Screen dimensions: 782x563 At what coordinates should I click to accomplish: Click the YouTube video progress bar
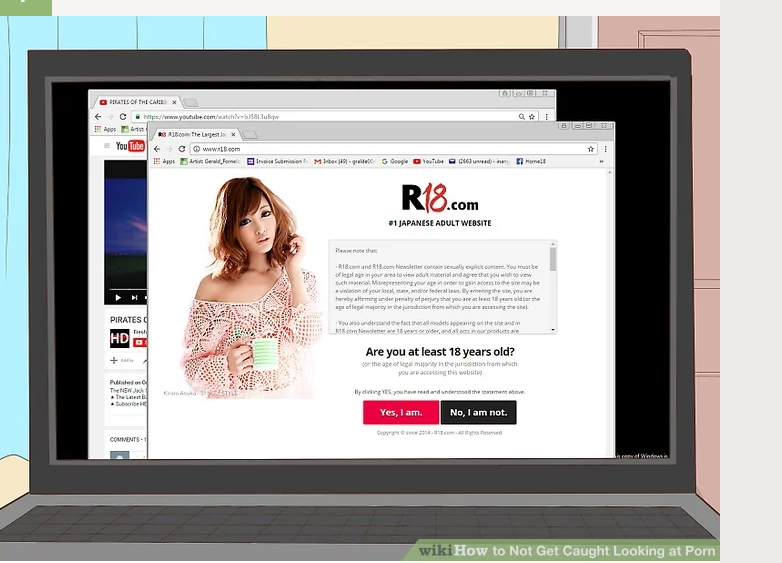[128, 289]
